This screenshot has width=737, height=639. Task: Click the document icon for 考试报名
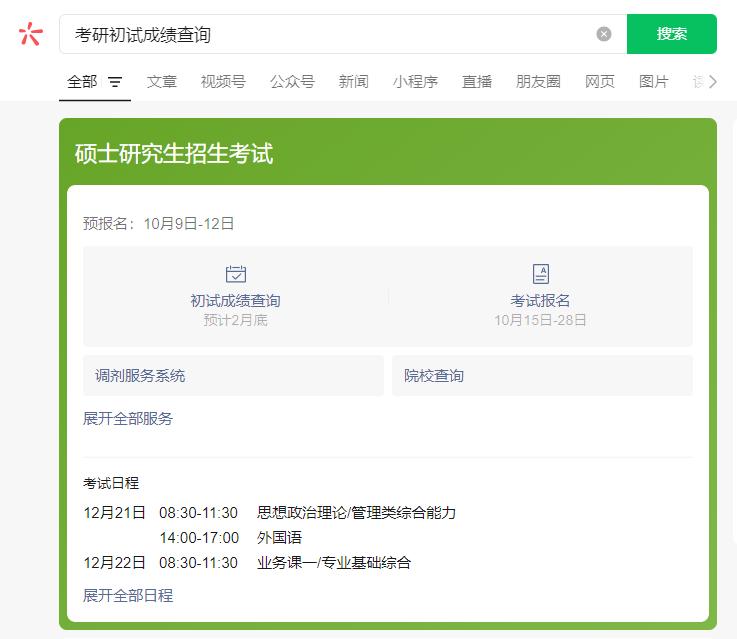[541, 274]
